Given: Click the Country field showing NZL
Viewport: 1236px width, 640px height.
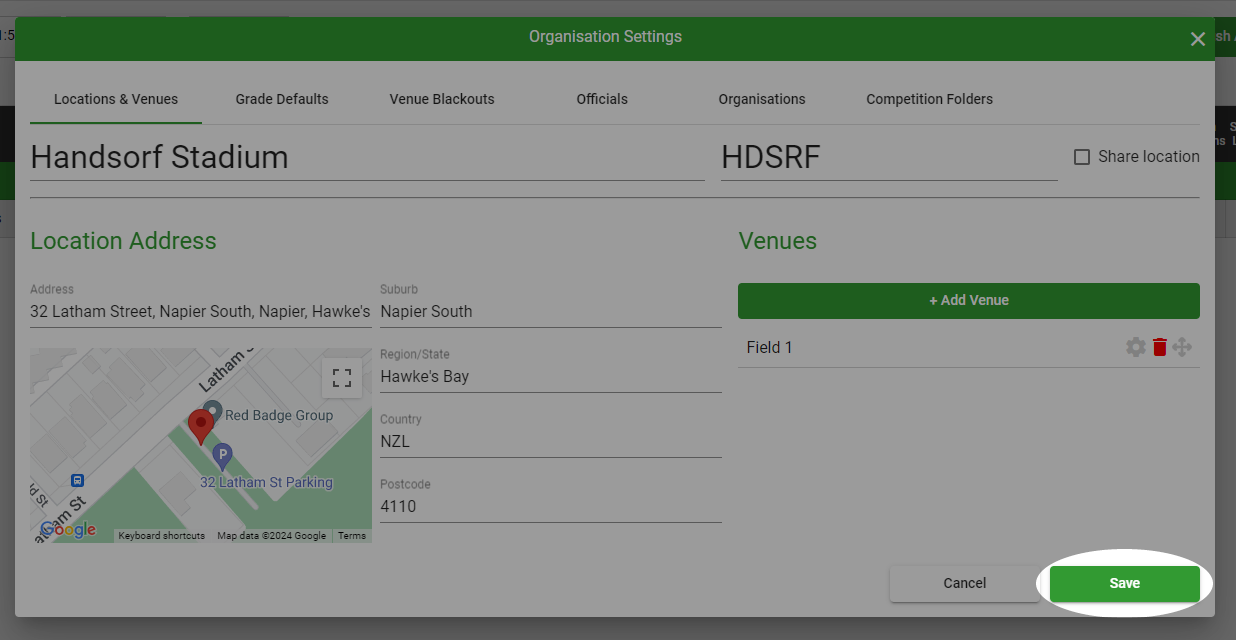Looking at the screenshot, I should (x=551, y=441).
